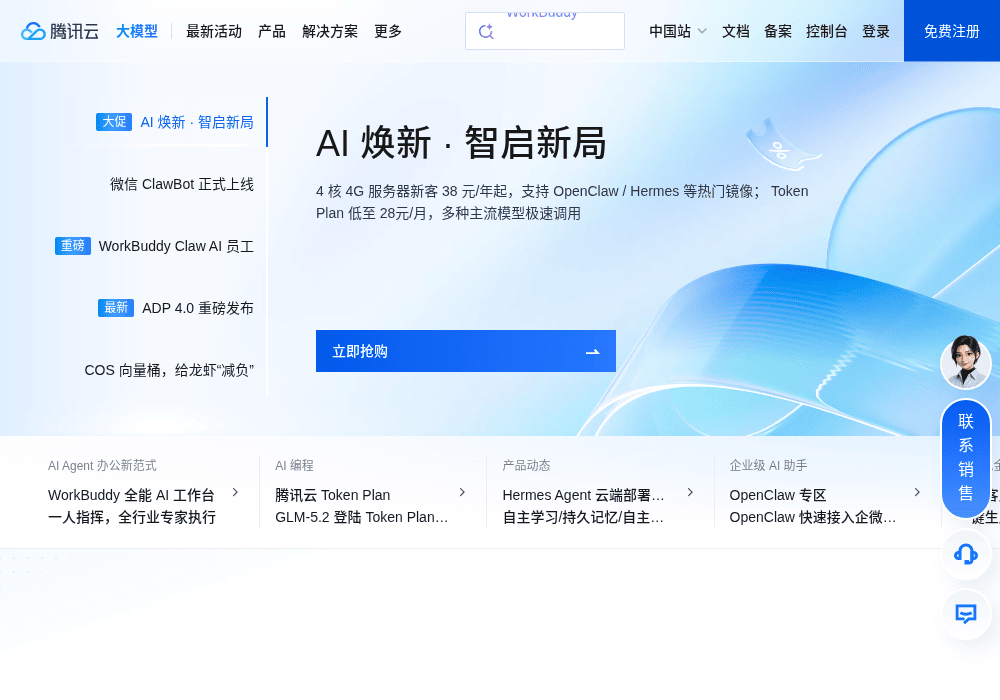Expand the 中国站 region dropdown
Screen dimensions: 1000x700
[677, 31]
